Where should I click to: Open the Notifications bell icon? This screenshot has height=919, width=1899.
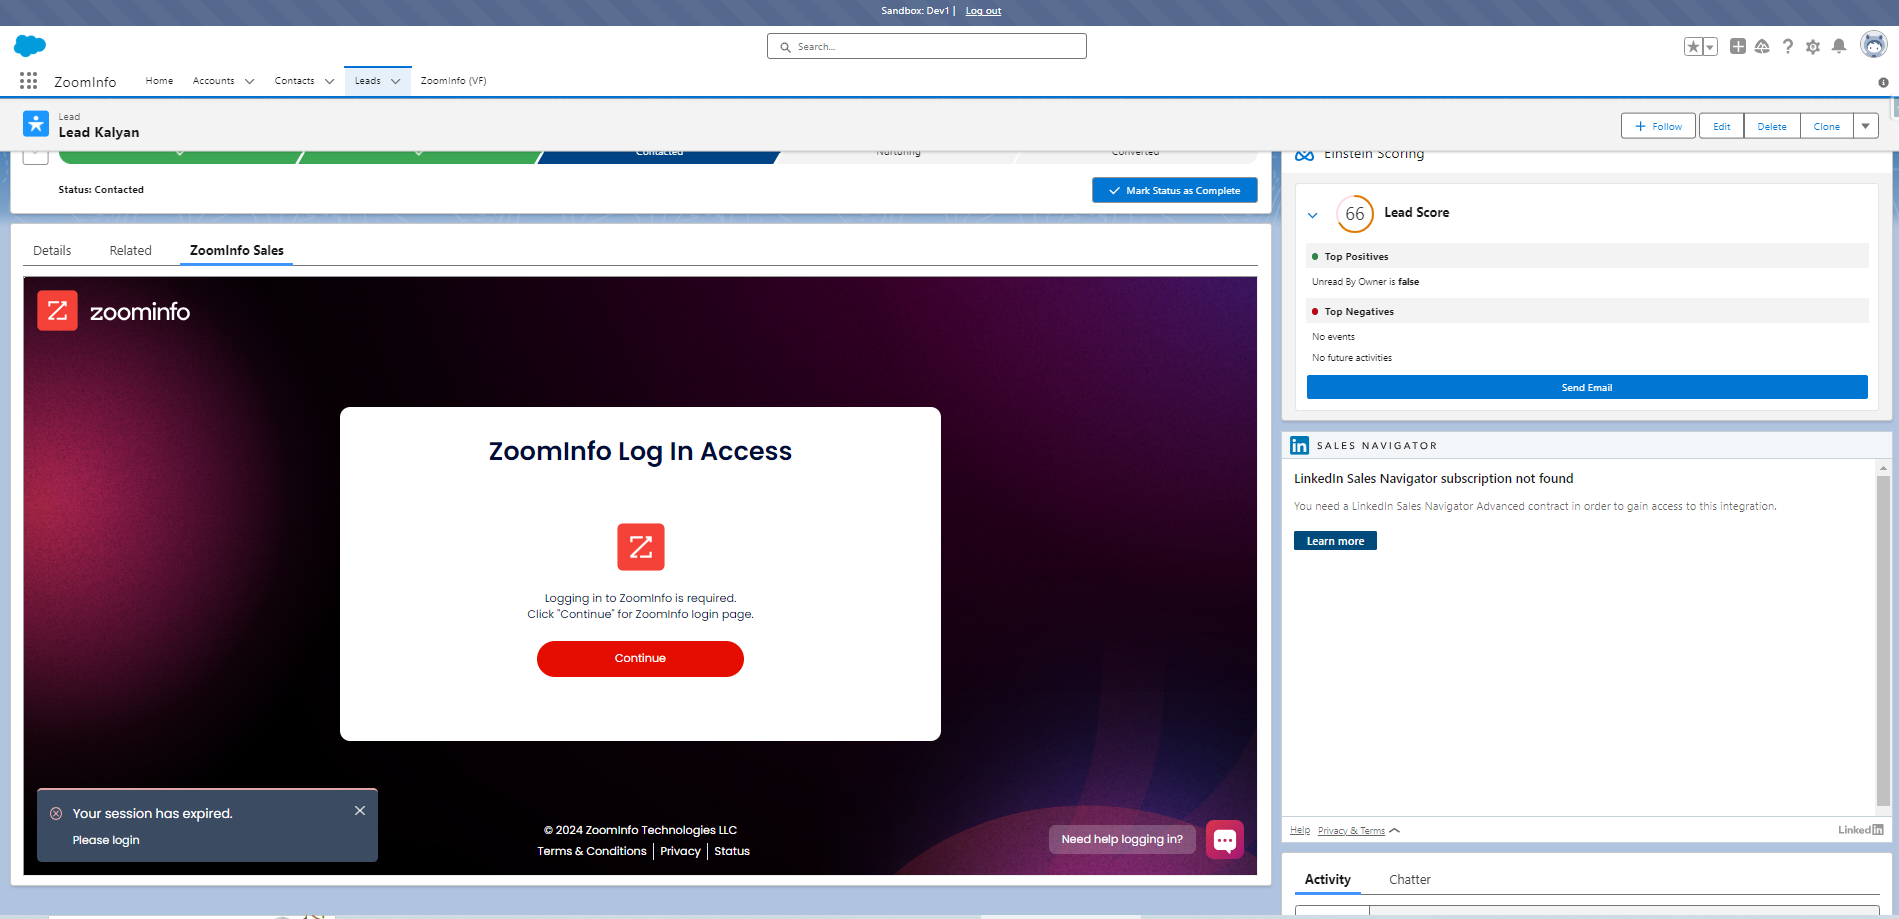coord(1839,46)
